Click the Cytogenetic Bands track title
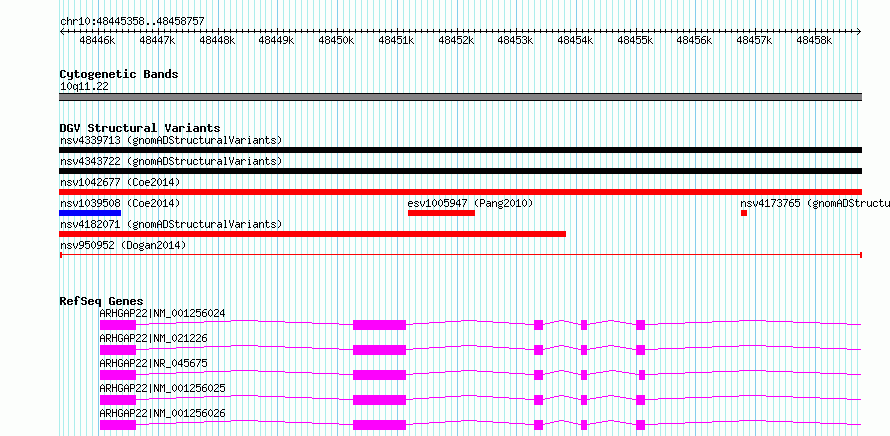 (119, 74)
